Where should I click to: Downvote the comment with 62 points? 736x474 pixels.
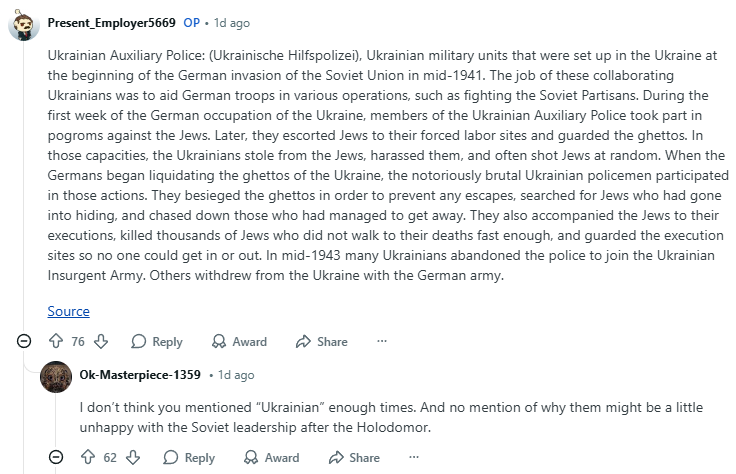tap(132, 457)
